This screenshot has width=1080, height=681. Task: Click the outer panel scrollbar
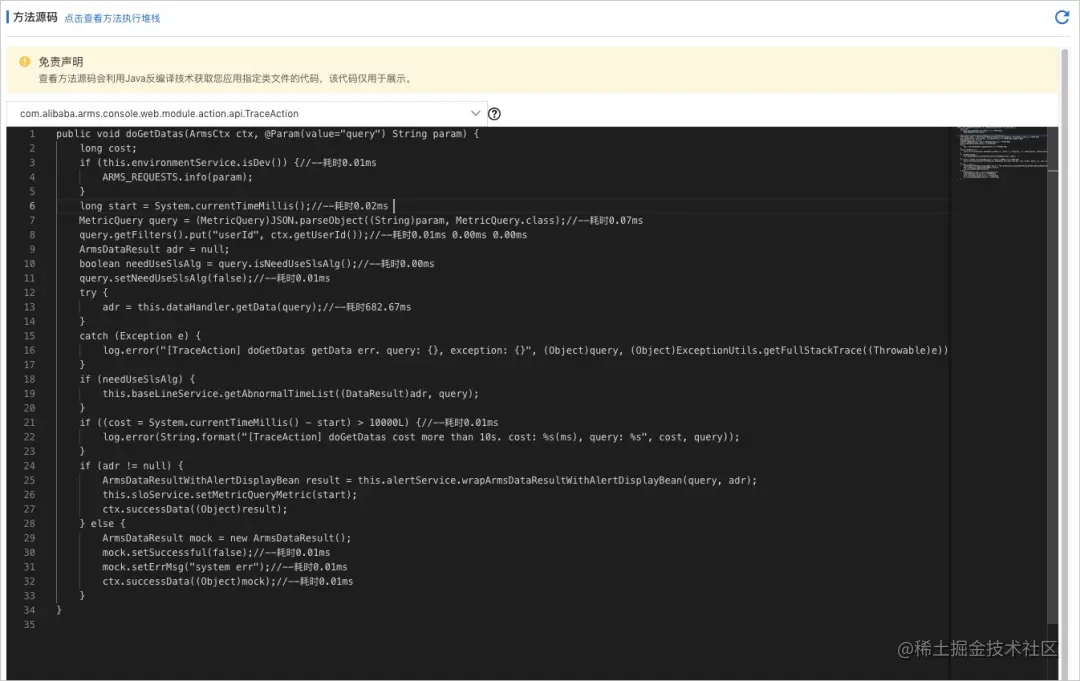pyautogui.click(x=1065, y=331)
